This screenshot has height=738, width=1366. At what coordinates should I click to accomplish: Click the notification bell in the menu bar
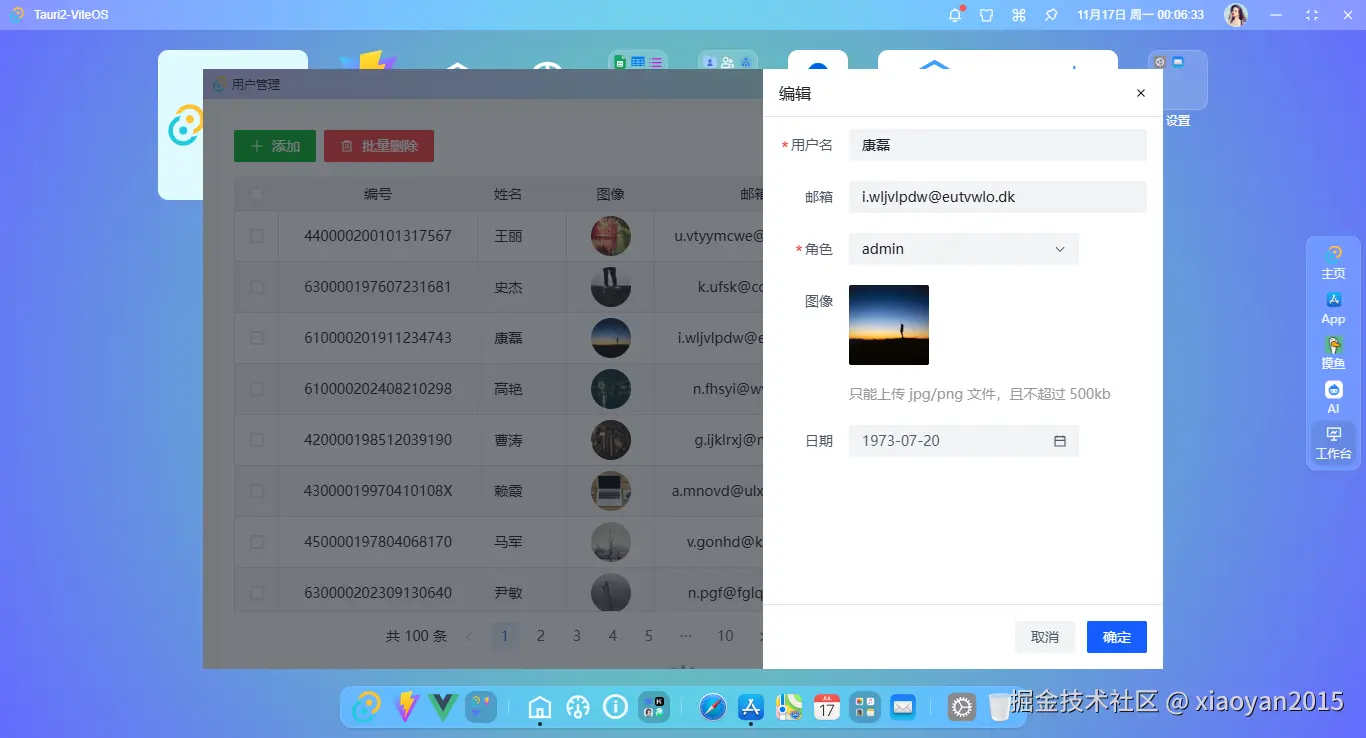955,14
